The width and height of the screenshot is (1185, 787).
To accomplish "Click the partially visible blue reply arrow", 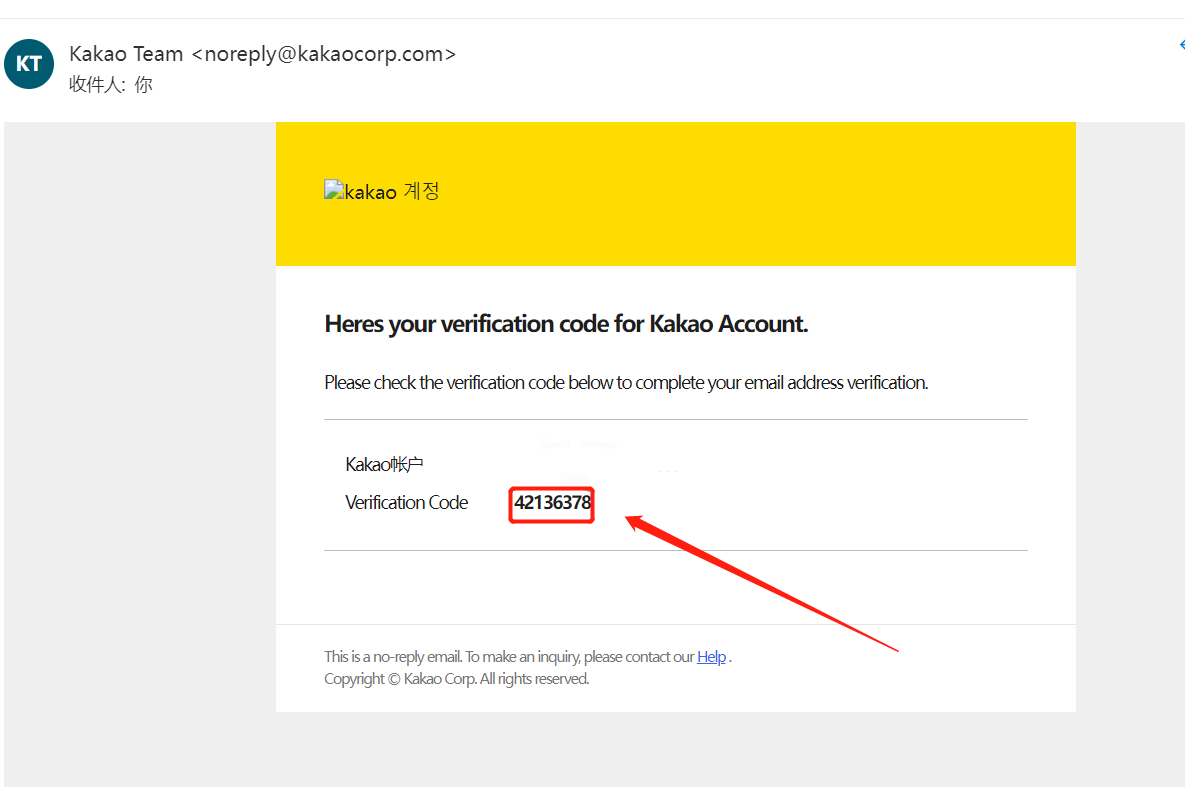I will coord(1181,46).
